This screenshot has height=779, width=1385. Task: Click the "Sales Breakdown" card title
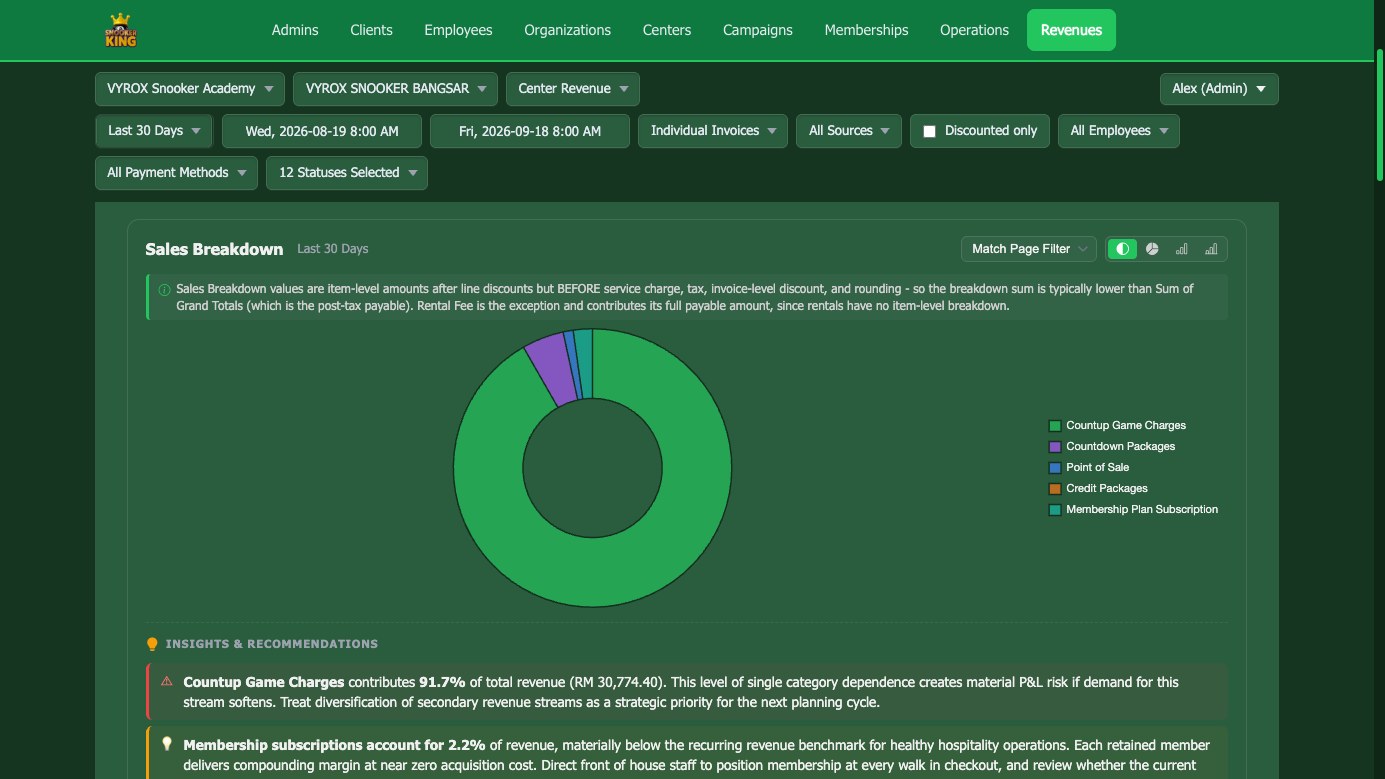[214, 249]
